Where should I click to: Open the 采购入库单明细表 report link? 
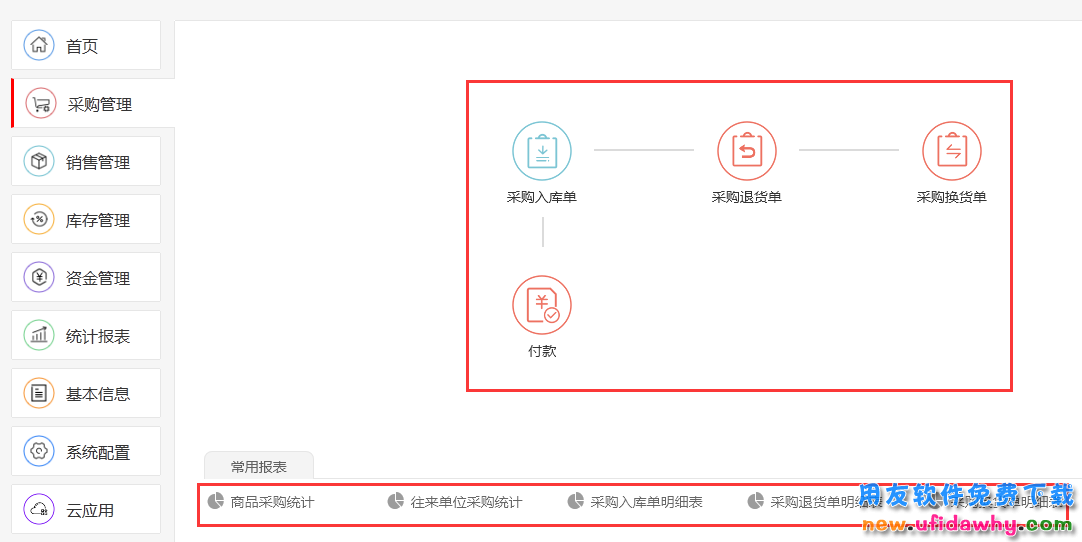coord(645,502)
